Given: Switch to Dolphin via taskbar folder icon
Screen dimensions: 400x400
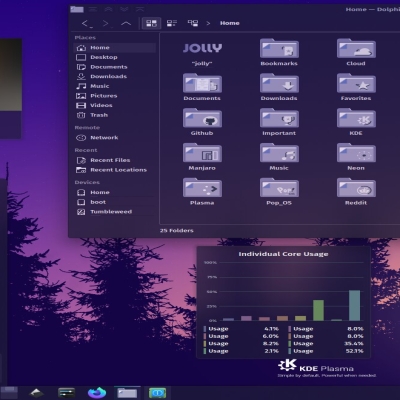Looking at the screenshot, I should [127, 393].
